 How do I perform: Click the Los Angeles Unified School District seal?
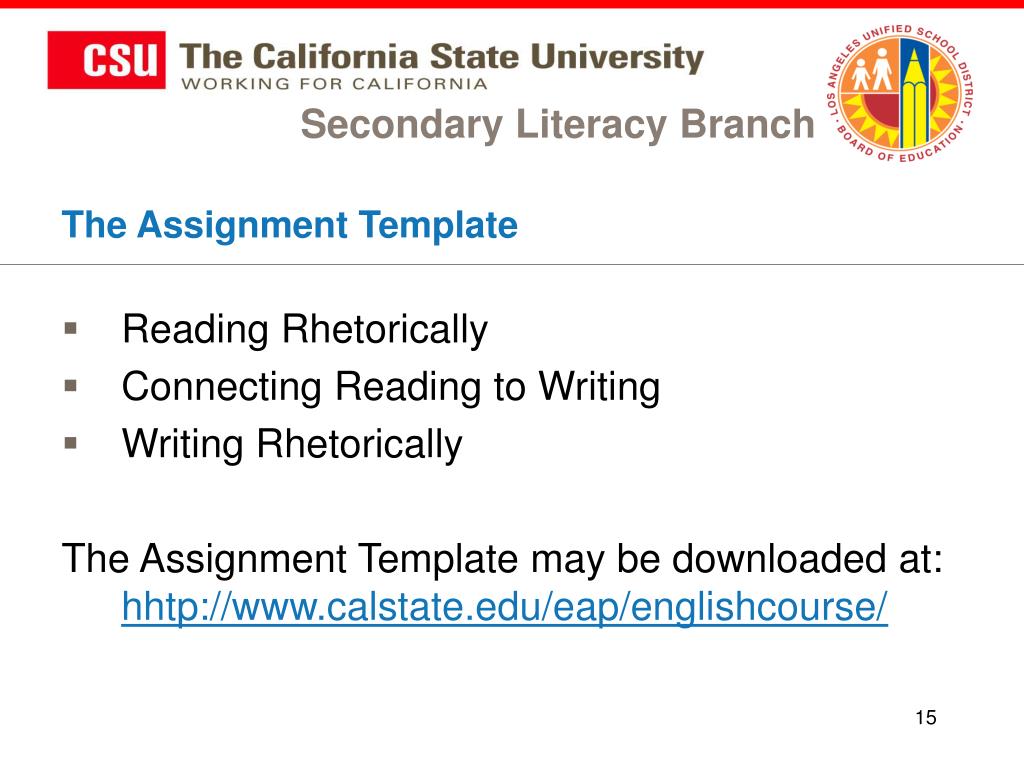tap(899, 93)
